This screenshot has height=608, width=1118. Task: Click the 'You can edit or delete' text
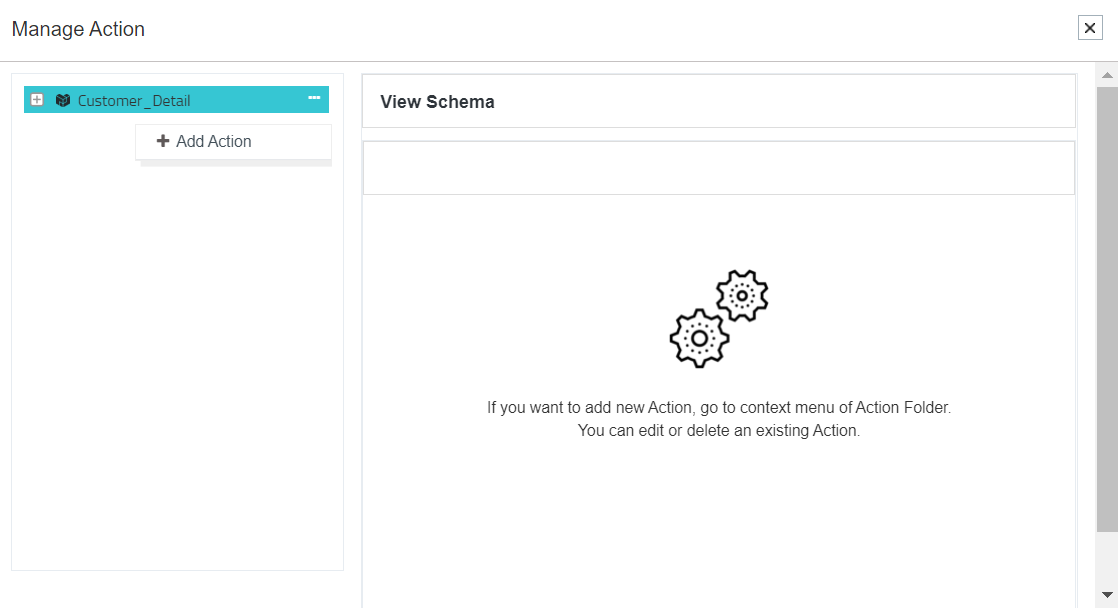point(719,431)
